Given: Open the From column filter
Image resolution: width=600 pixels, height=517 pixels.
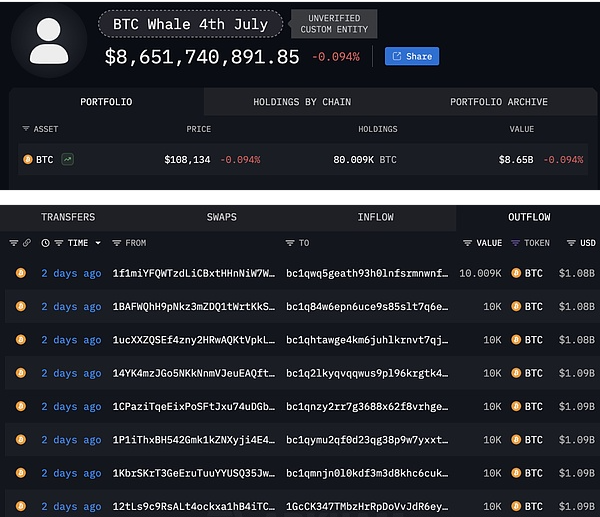Looking at the screenshot, I should [x=116, y=243].
